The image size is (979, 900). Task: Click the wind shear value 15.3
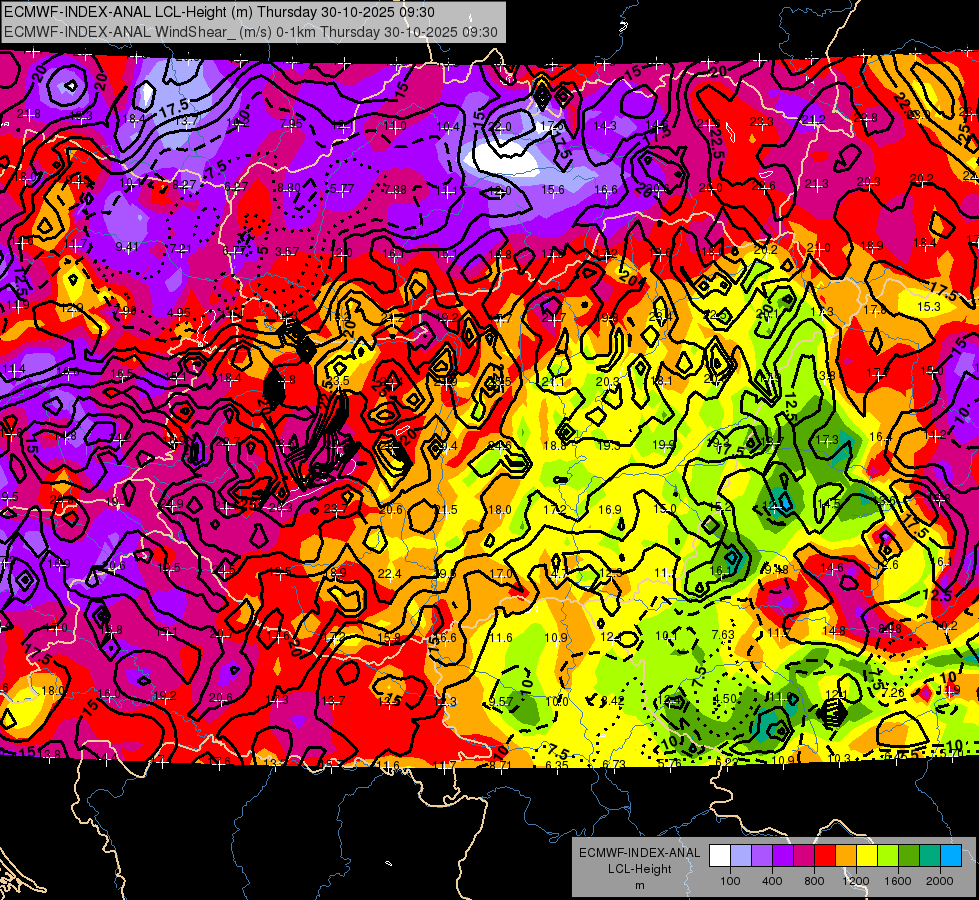pos(929,307)
